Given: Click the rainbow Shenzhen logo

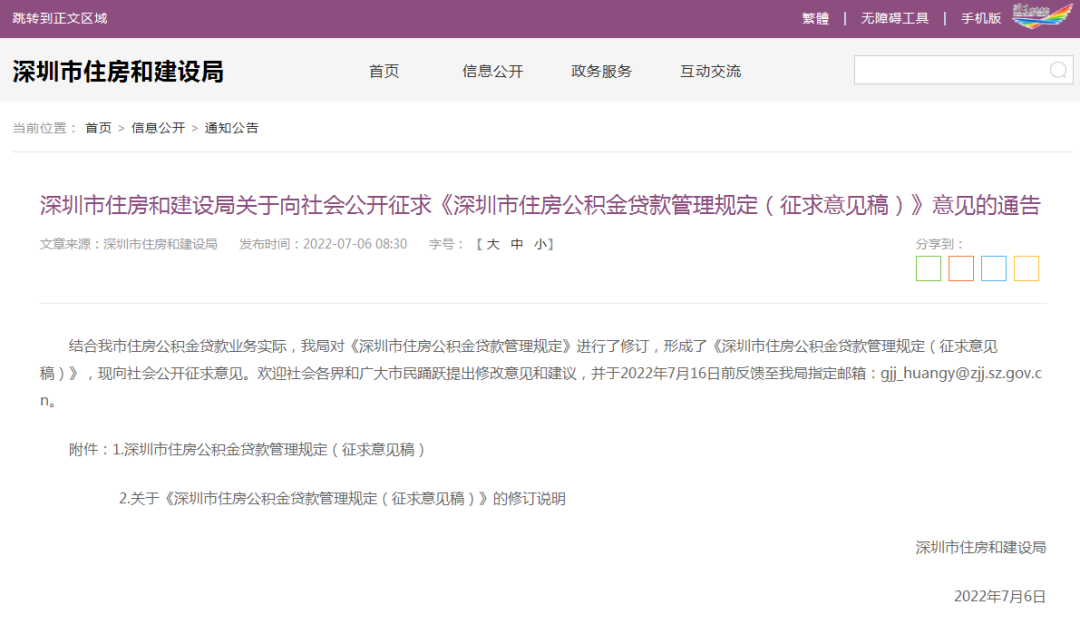Looking at the screenshot, I should [x=1041, y=17].
